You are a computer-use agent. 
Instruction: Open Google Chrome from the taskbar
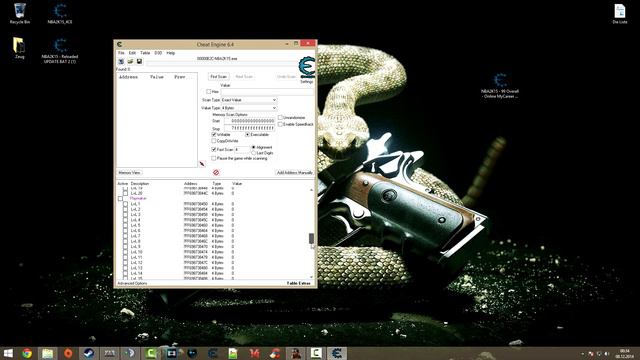27,353
